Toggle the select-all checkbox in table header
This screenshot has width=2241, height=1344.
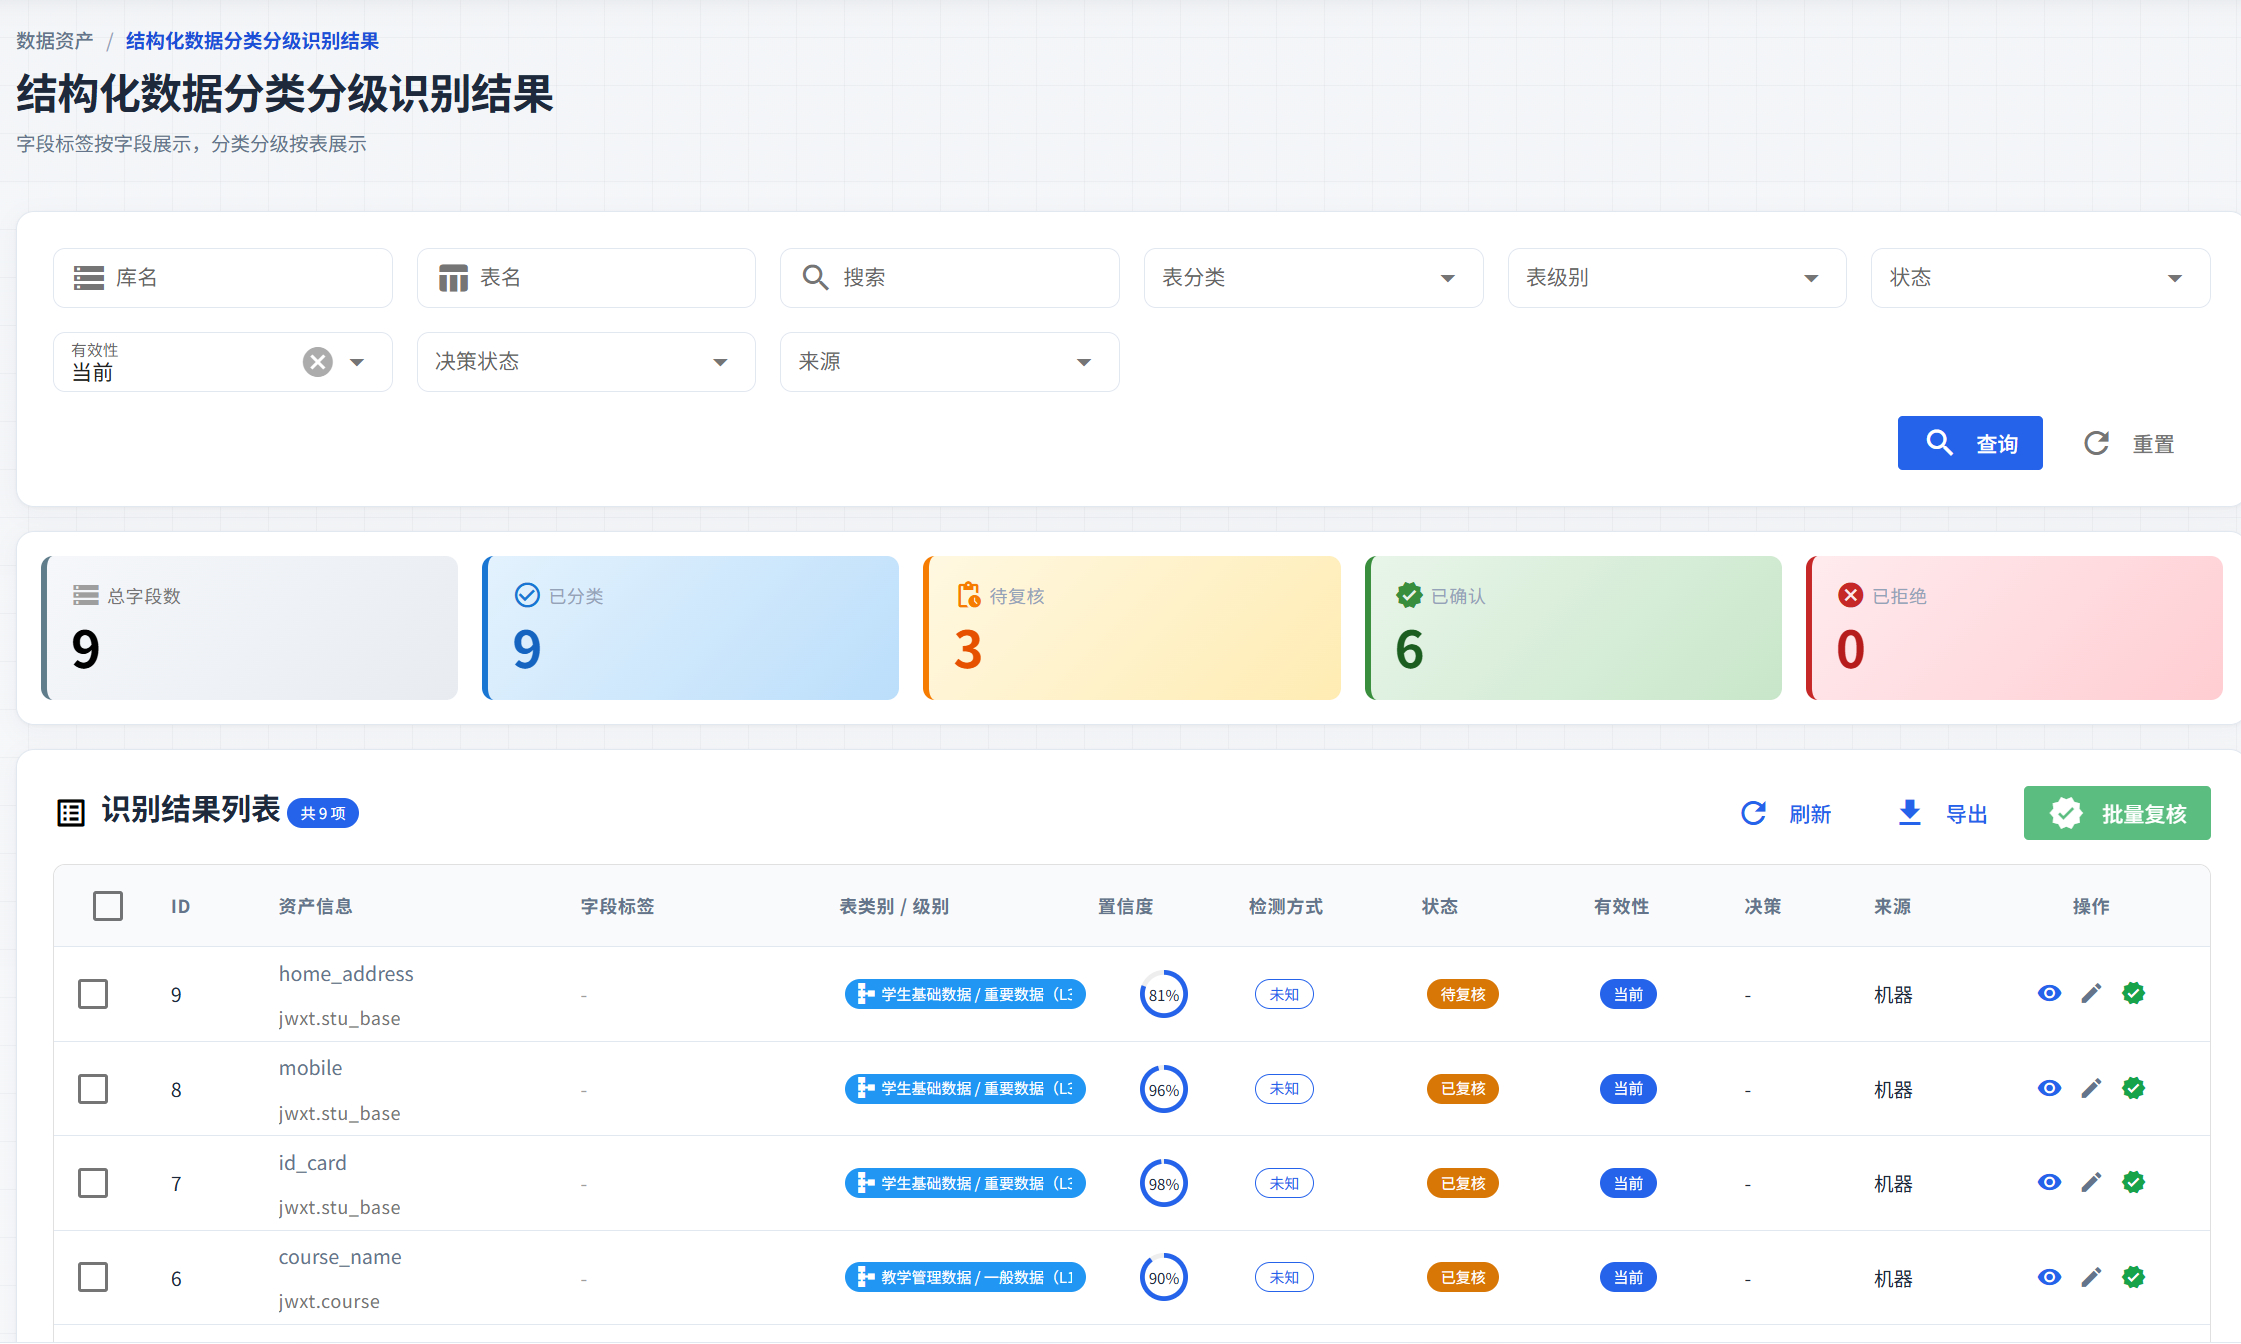point(108,906)
